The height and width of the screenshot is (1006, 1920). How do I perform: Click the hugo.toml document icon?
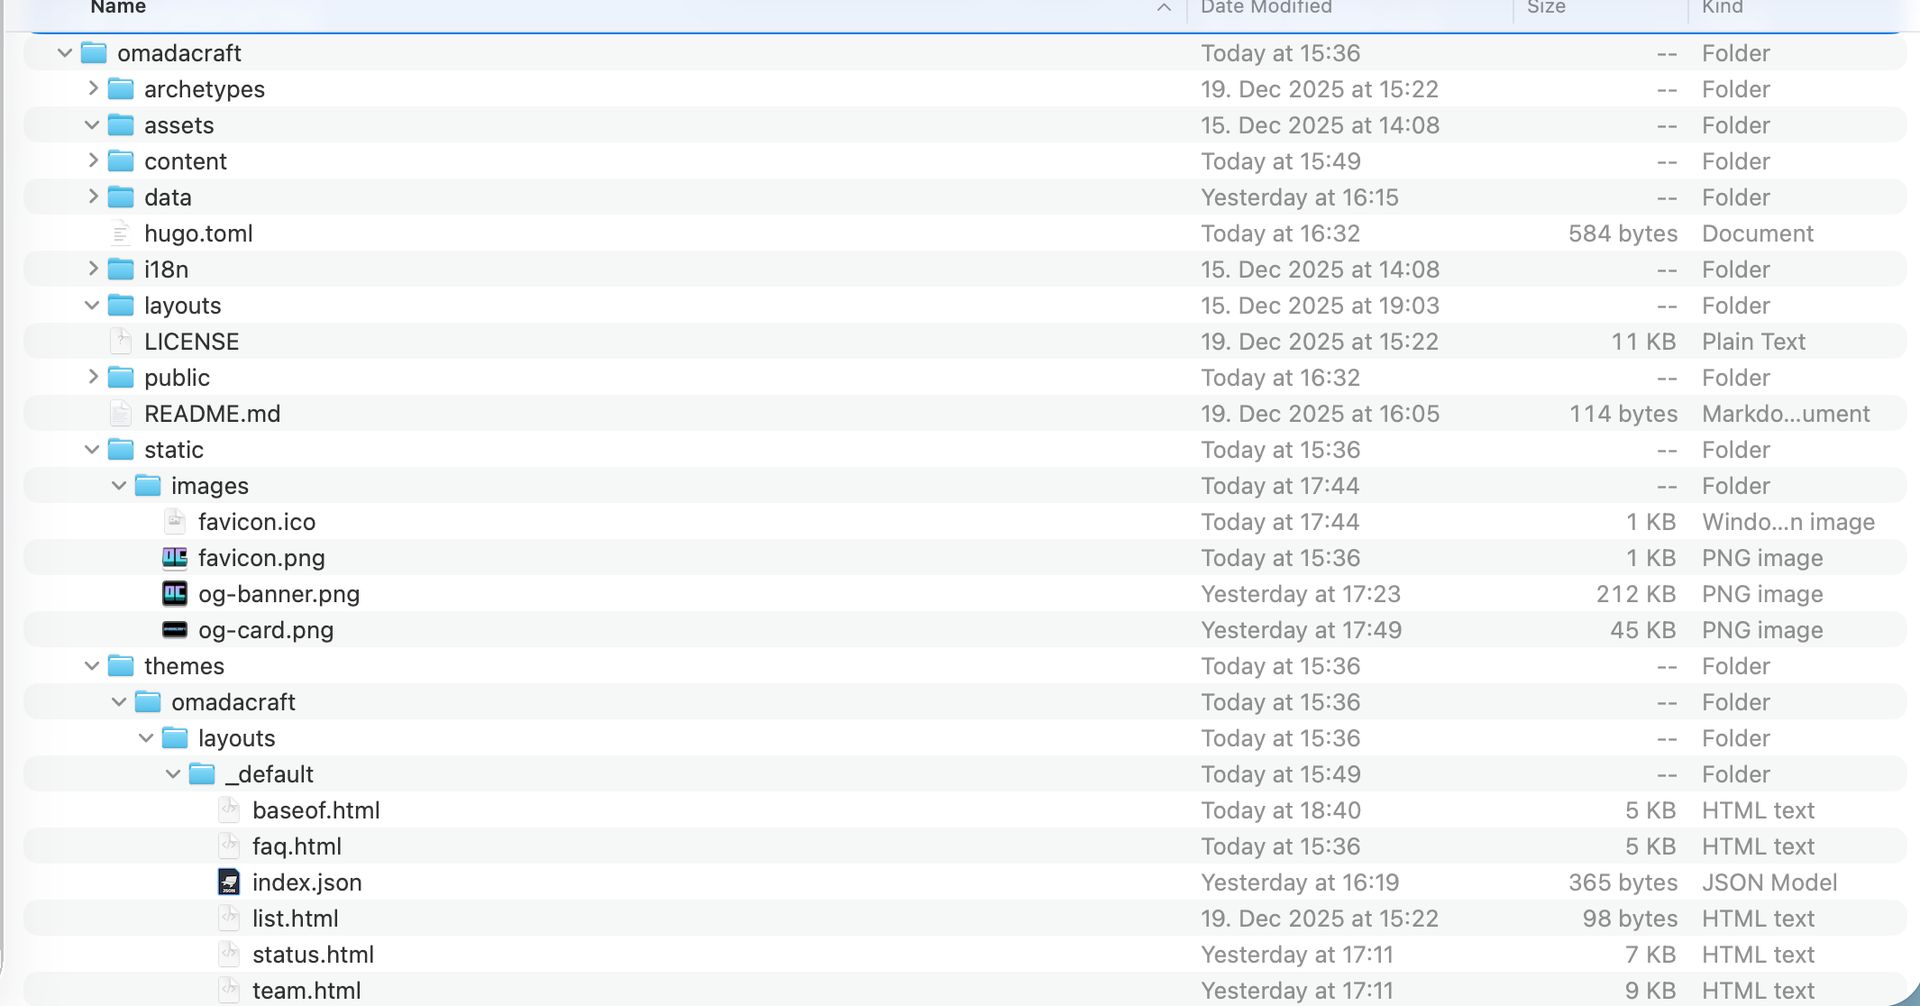point(121,234)
